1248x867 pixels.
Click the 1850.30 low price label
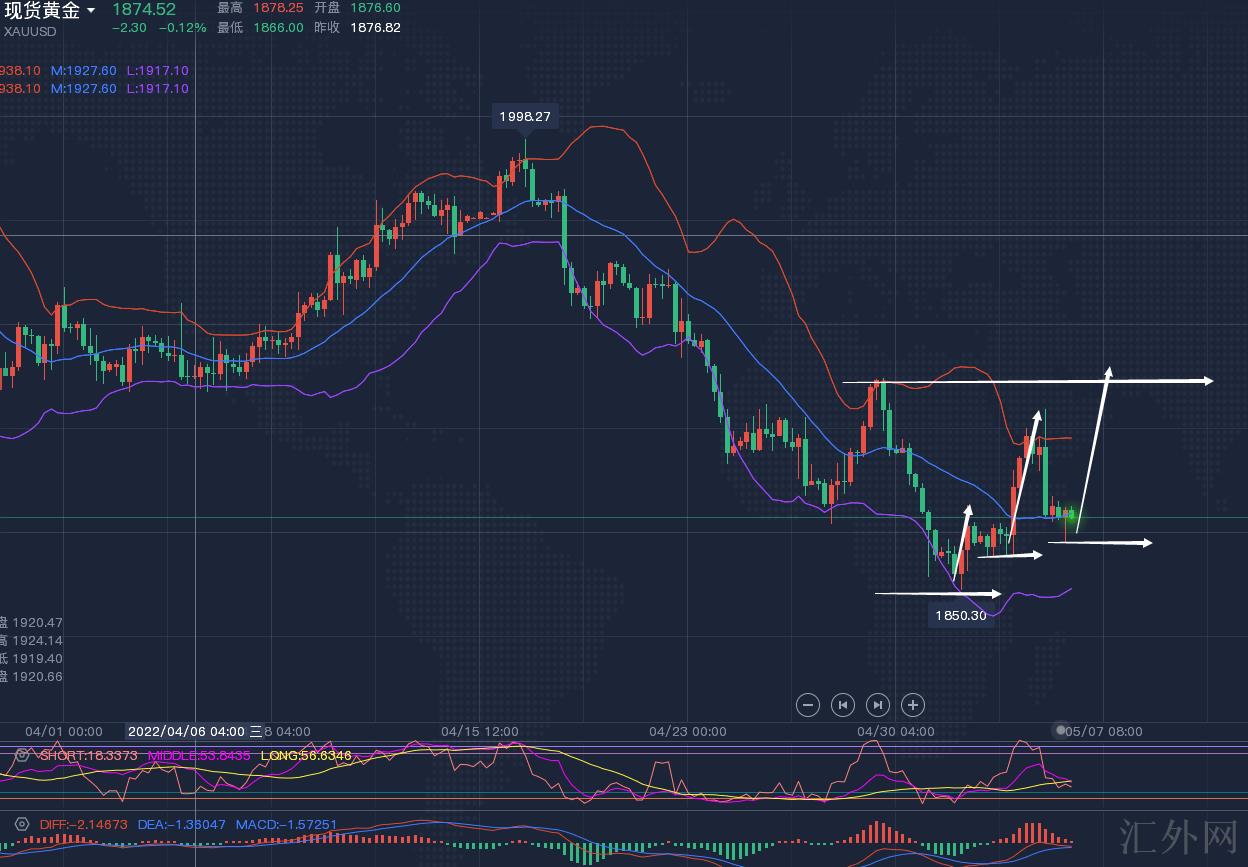[x=961, y=615]
